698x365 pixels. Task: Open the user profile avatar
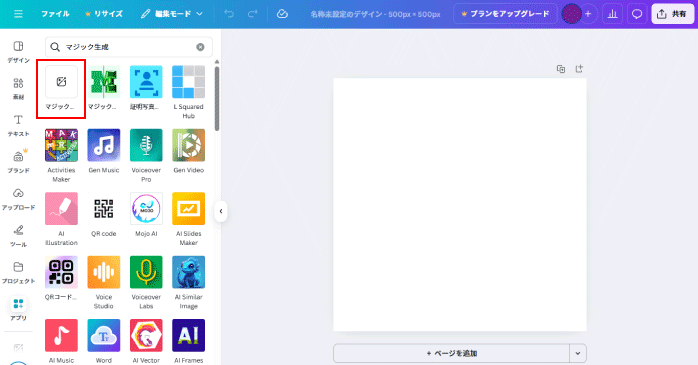[x=571, y=14]
